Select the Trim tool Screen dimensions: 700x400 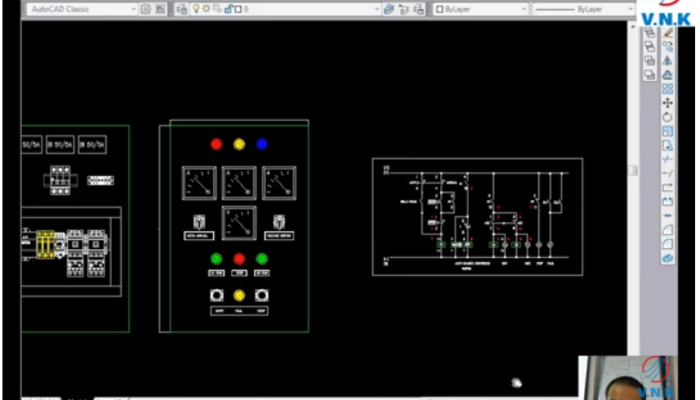[667, 159]
